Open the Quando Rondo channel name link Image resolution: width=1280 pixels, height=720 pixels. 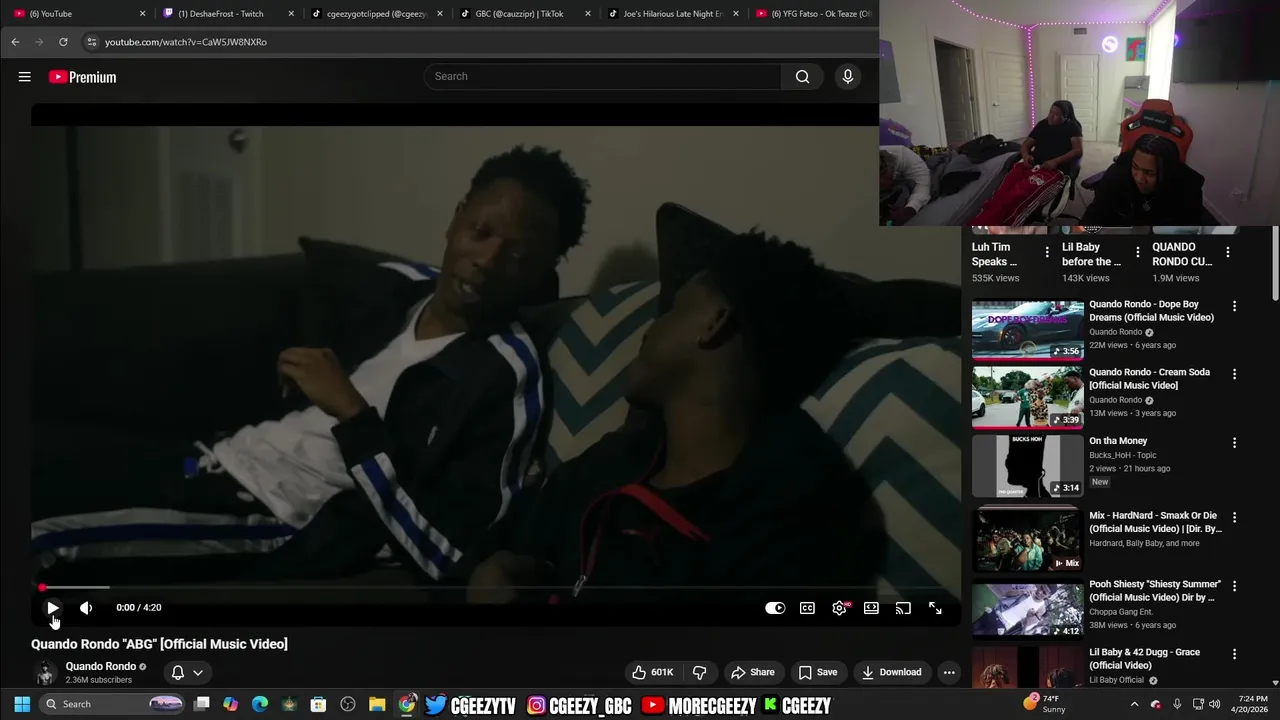pyautogui.click(x=101, y=666)
